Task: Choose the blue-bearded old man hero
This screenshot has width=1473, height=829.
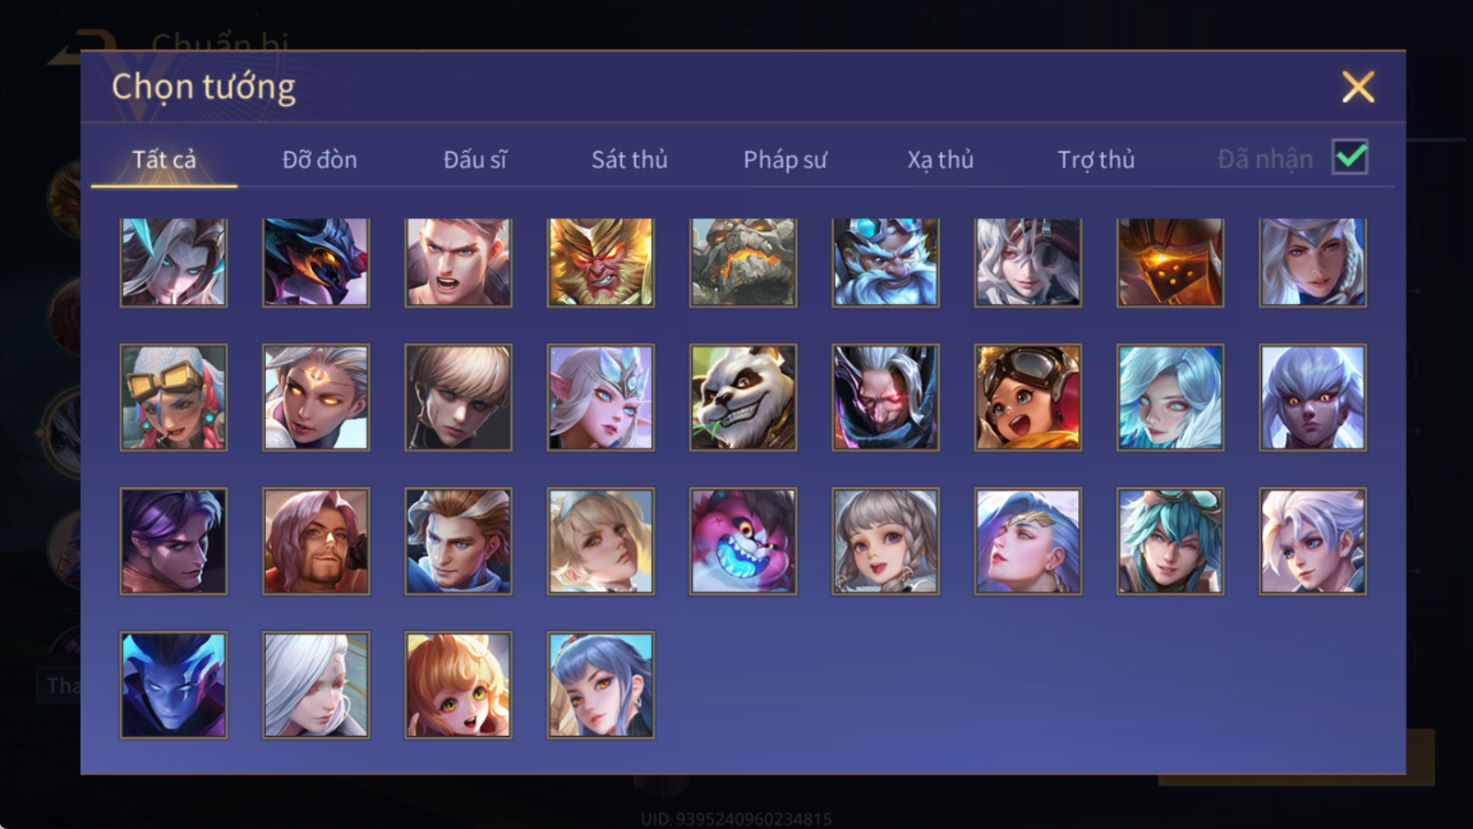Action: click(885, 262)
